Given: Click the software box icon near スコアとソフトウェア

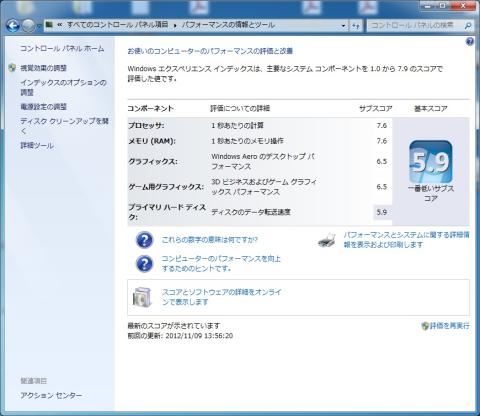Looking at the screenshot, I should [142, 297].
